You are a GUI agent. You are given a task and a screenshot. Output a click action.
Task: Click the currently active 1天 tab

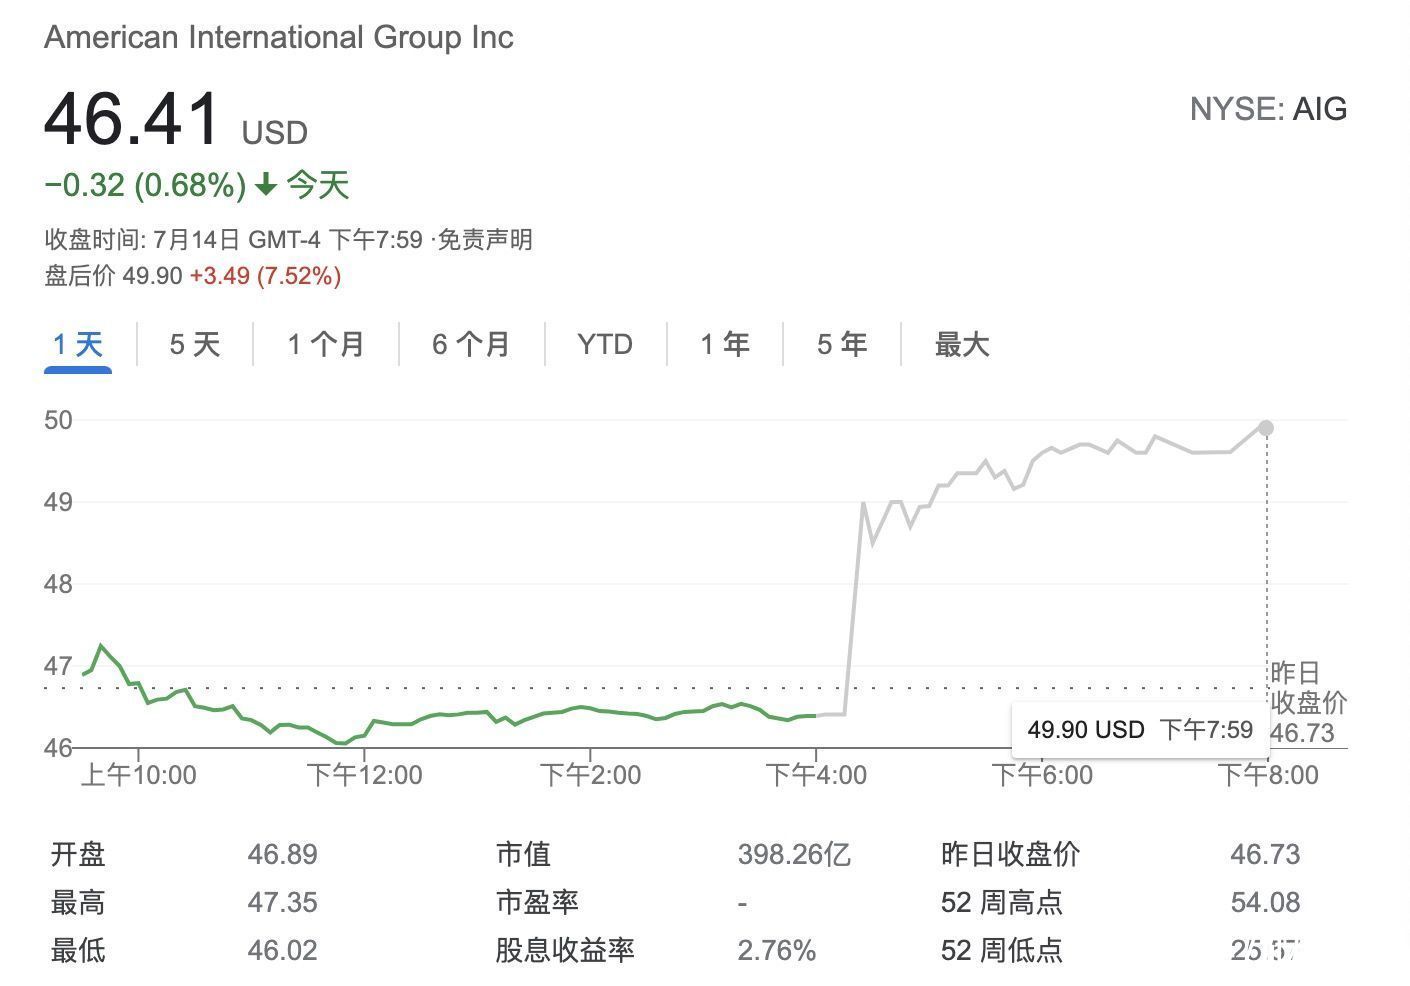coord(76,344)
